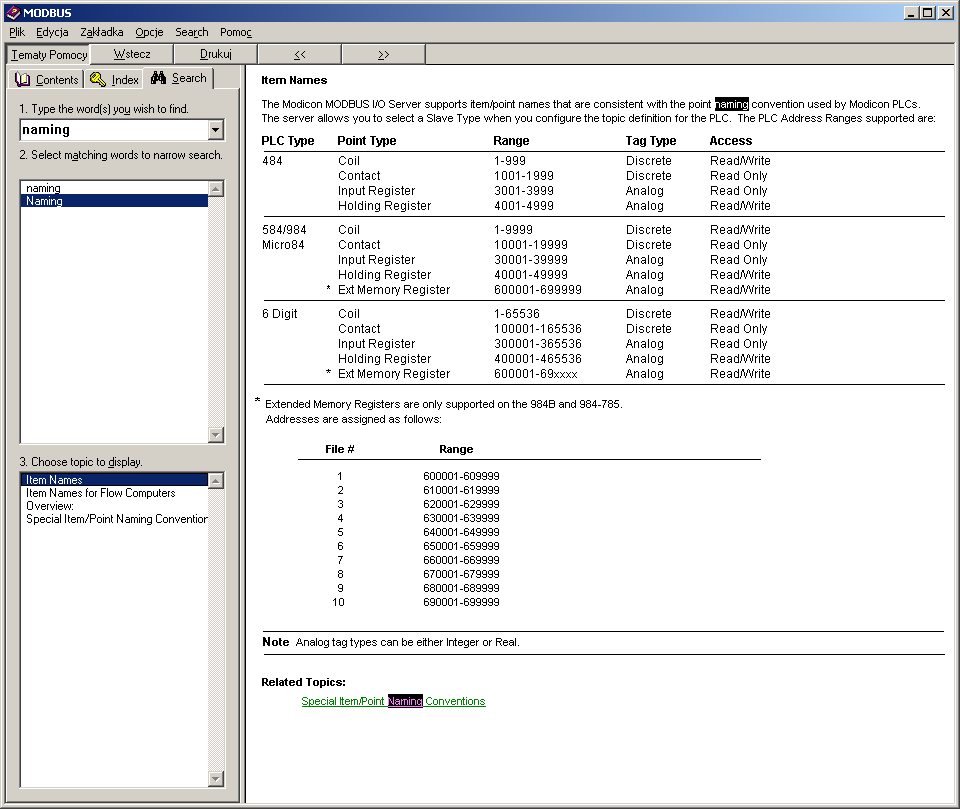Click the Wstecz back button
The image size is (960, 809).
[x=132, y=54]
